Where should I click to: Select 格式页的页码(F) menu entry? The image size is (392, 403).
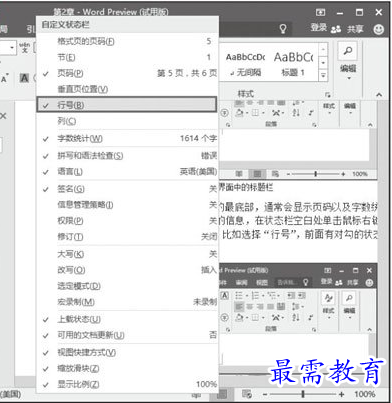coord(127,41)
